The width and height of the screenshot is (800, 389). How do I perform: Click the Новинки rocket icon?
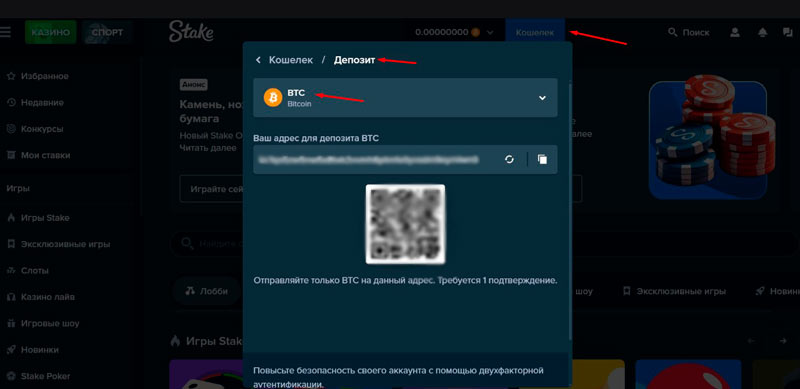[11, 350]
